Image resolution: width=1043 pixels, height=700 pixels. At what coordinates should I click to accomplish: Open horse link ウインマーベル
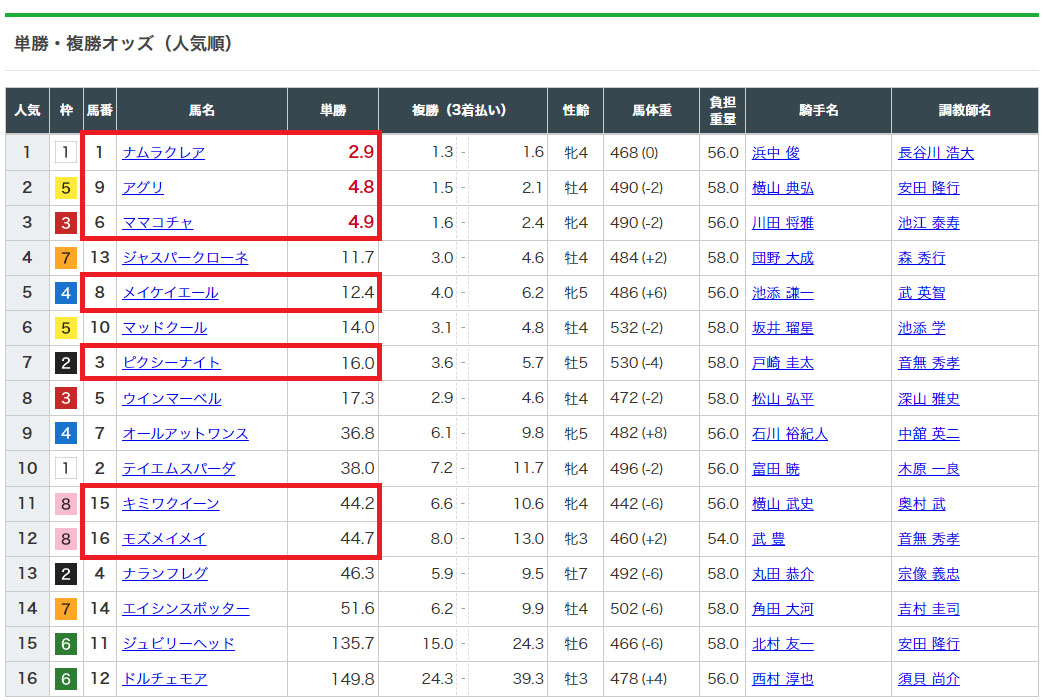tap(172, 398)
